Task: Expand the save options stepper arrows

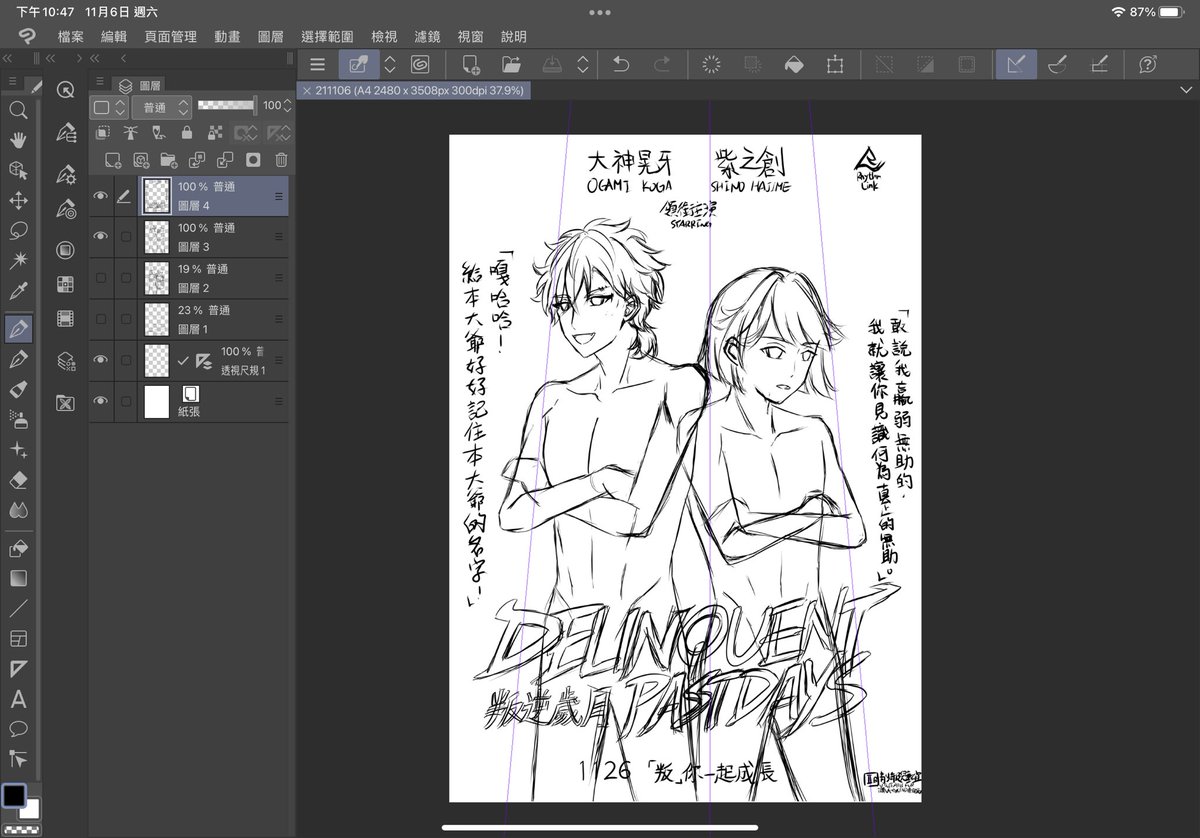Action: coord(583,65)
